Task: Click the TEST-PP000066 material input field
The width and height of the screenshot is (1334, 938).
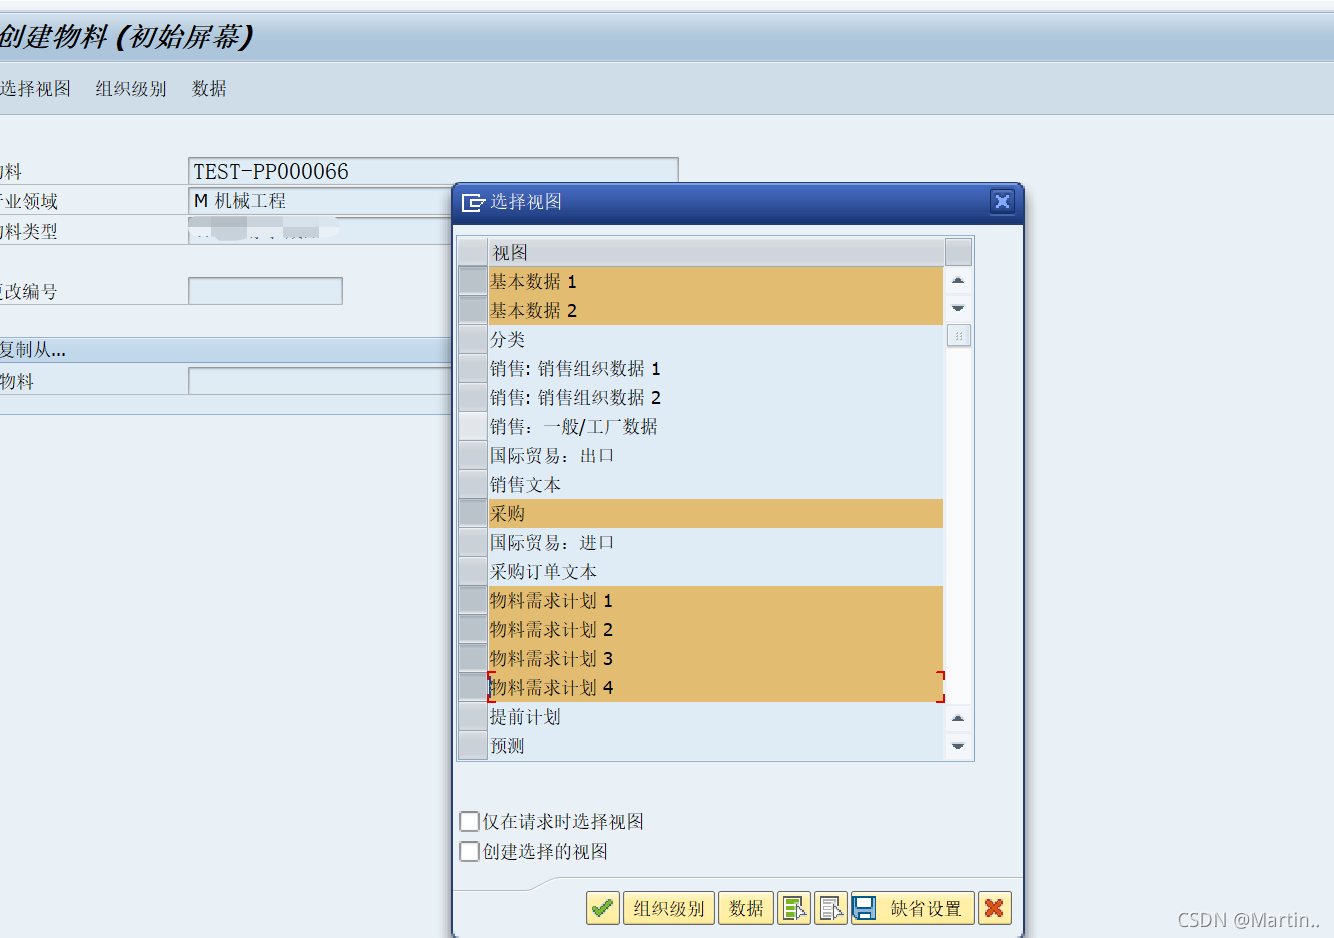Action: (400, 169)
